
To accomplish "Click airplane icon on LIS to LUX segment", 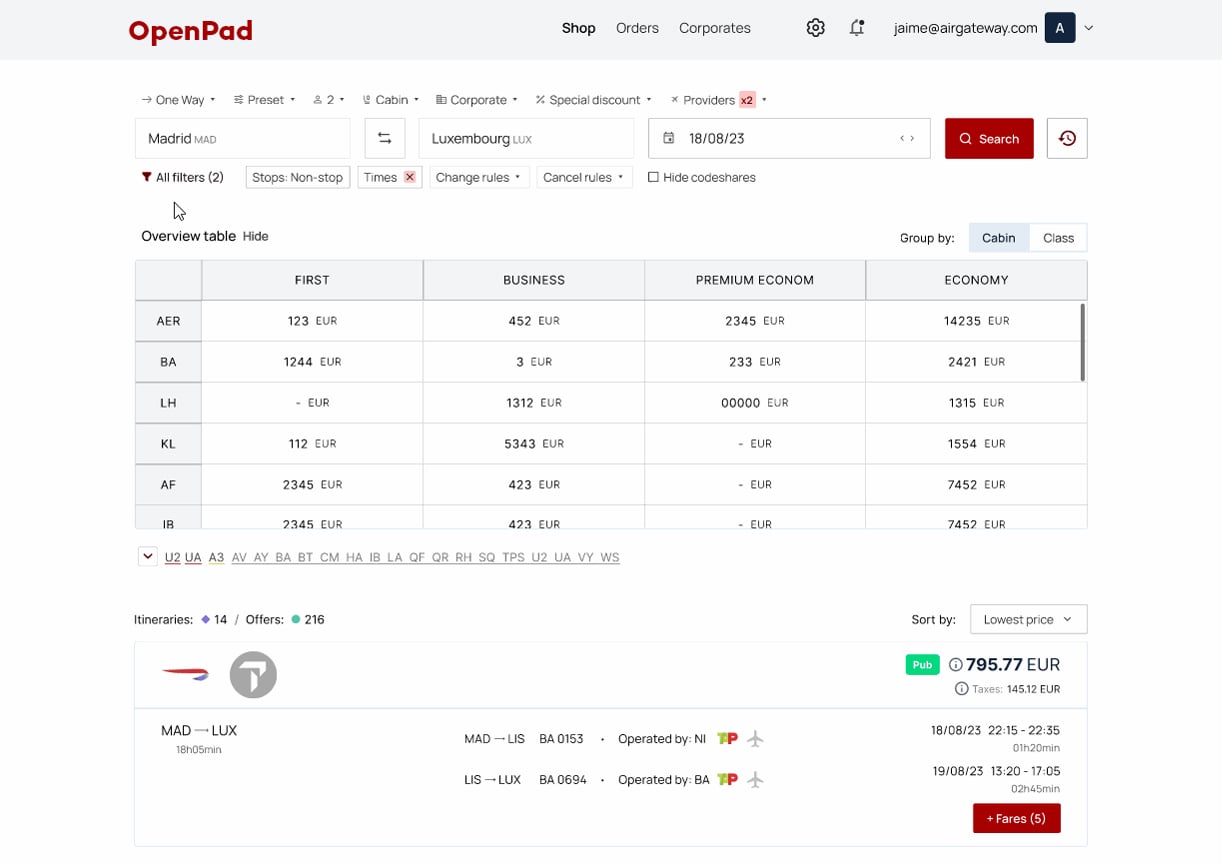I will 755,780.
